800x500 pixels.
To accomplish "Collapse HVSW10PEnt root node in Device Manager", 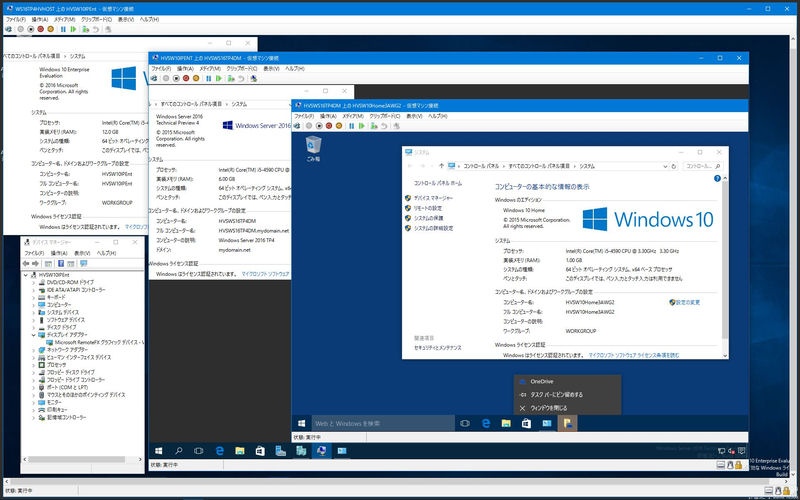I will (x=26, y=275).
